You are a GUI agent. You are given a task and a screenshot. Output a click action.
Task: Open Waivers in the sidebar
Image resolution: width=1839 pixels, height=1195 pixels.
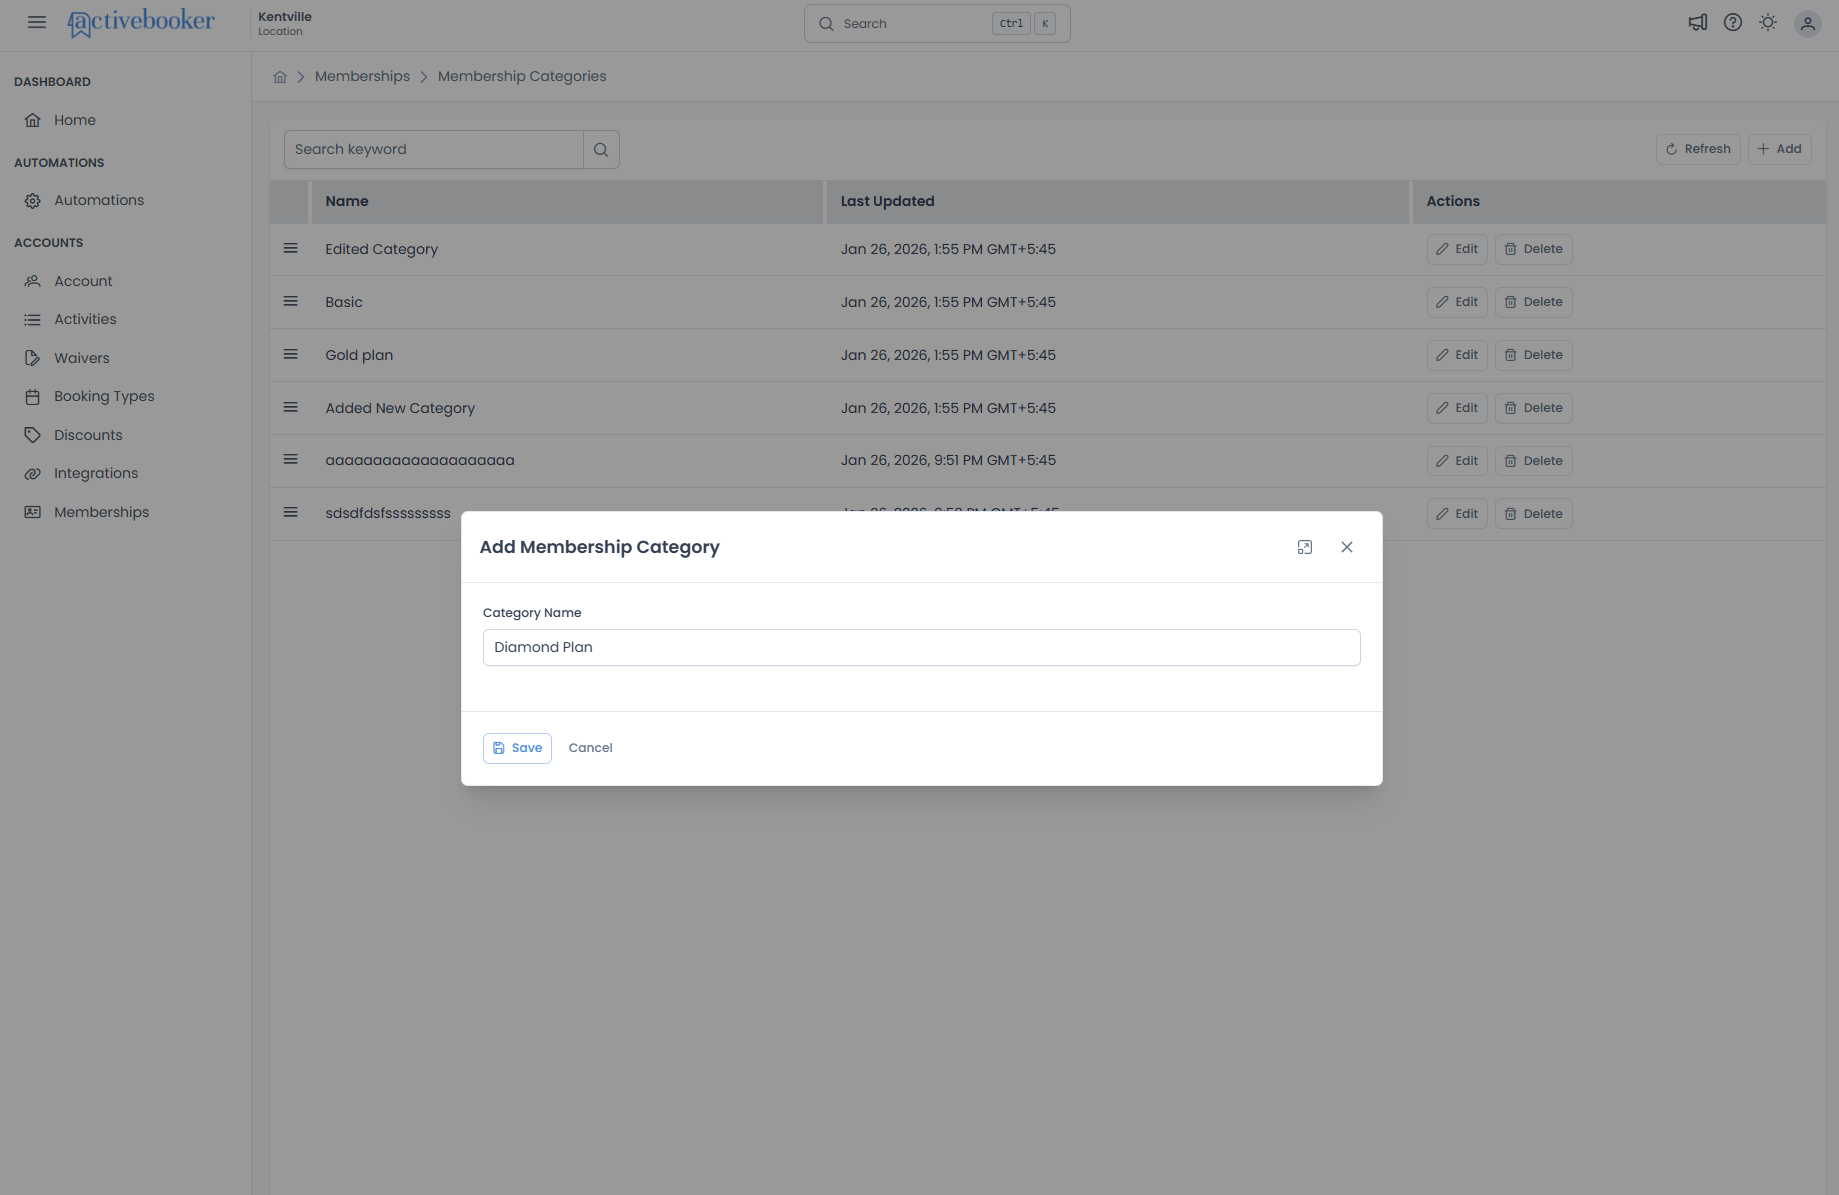click(x=82, y=358)
